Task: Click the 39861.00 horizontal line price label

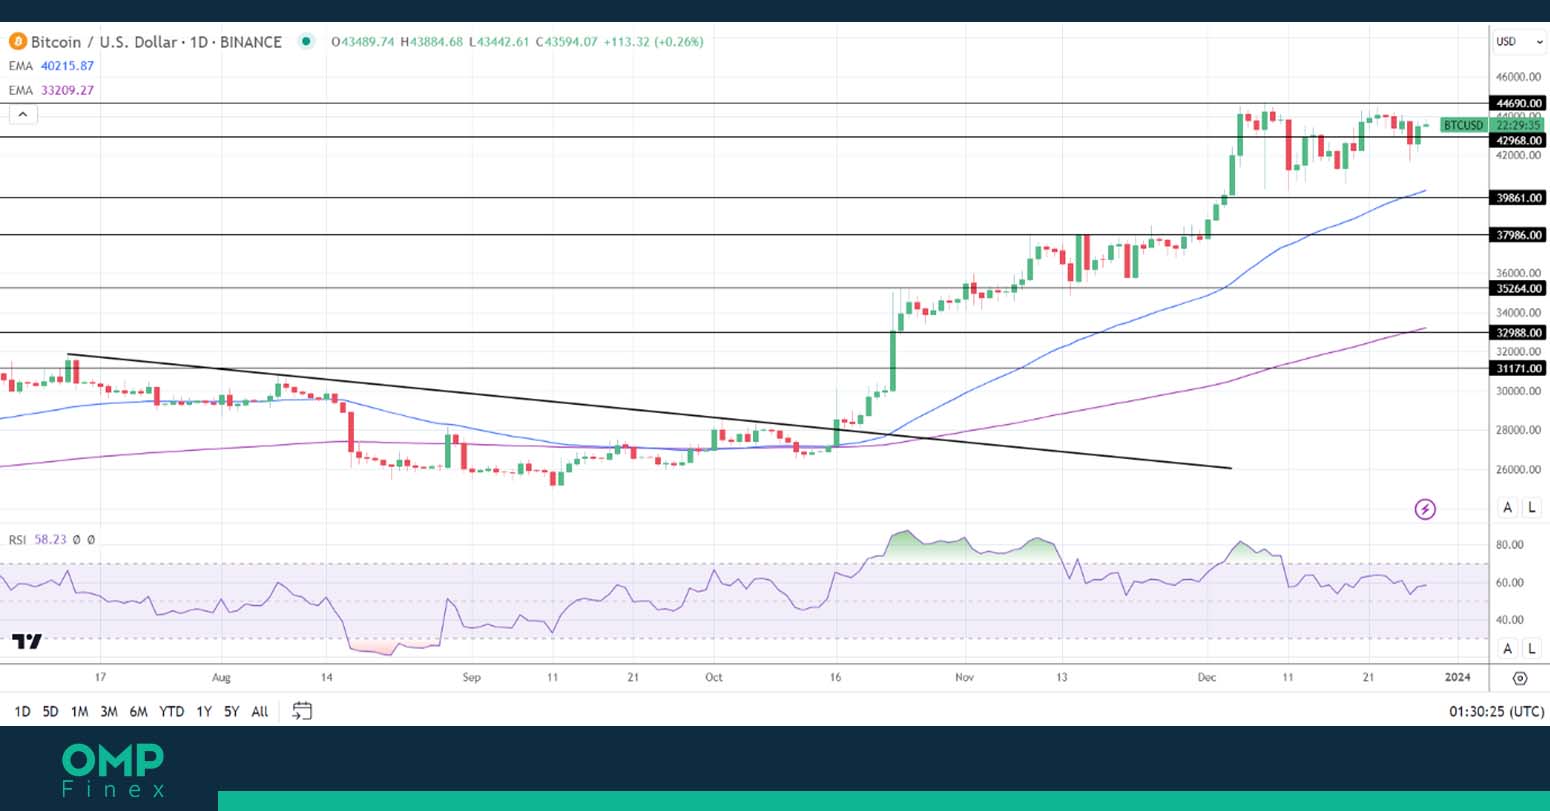Action: tap(1518, 198)
